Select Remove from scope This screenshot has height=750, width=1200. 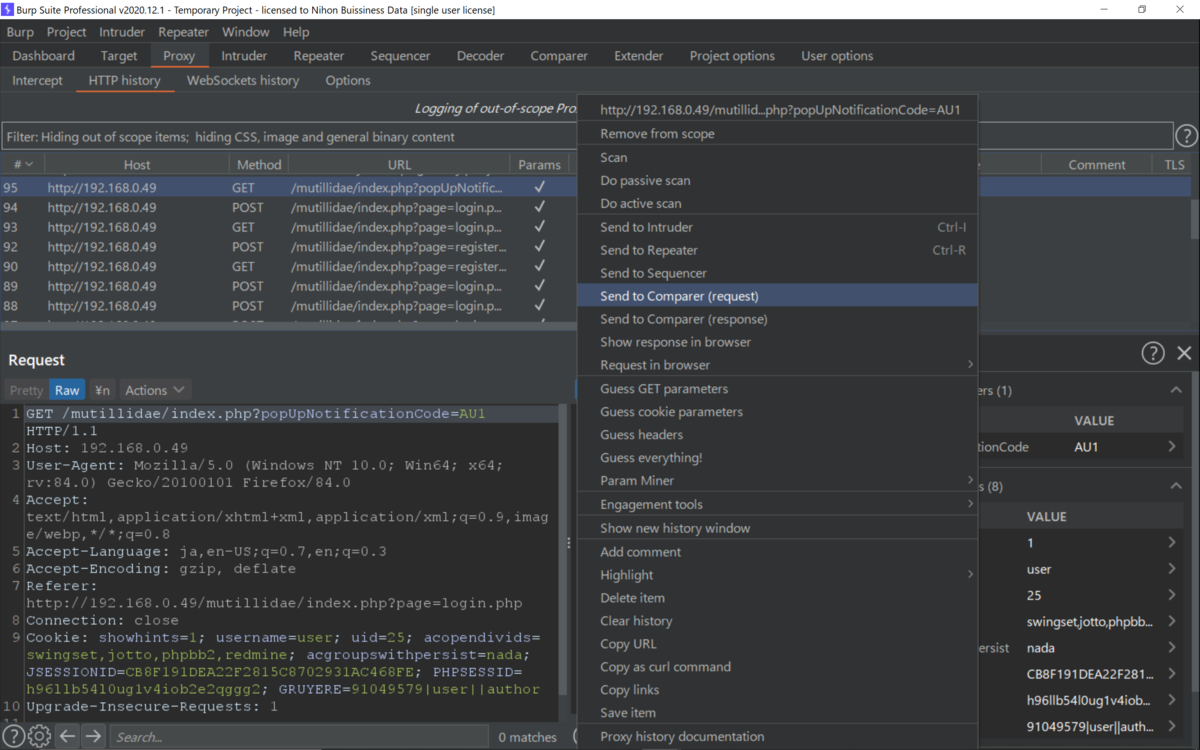click(776, 133)
